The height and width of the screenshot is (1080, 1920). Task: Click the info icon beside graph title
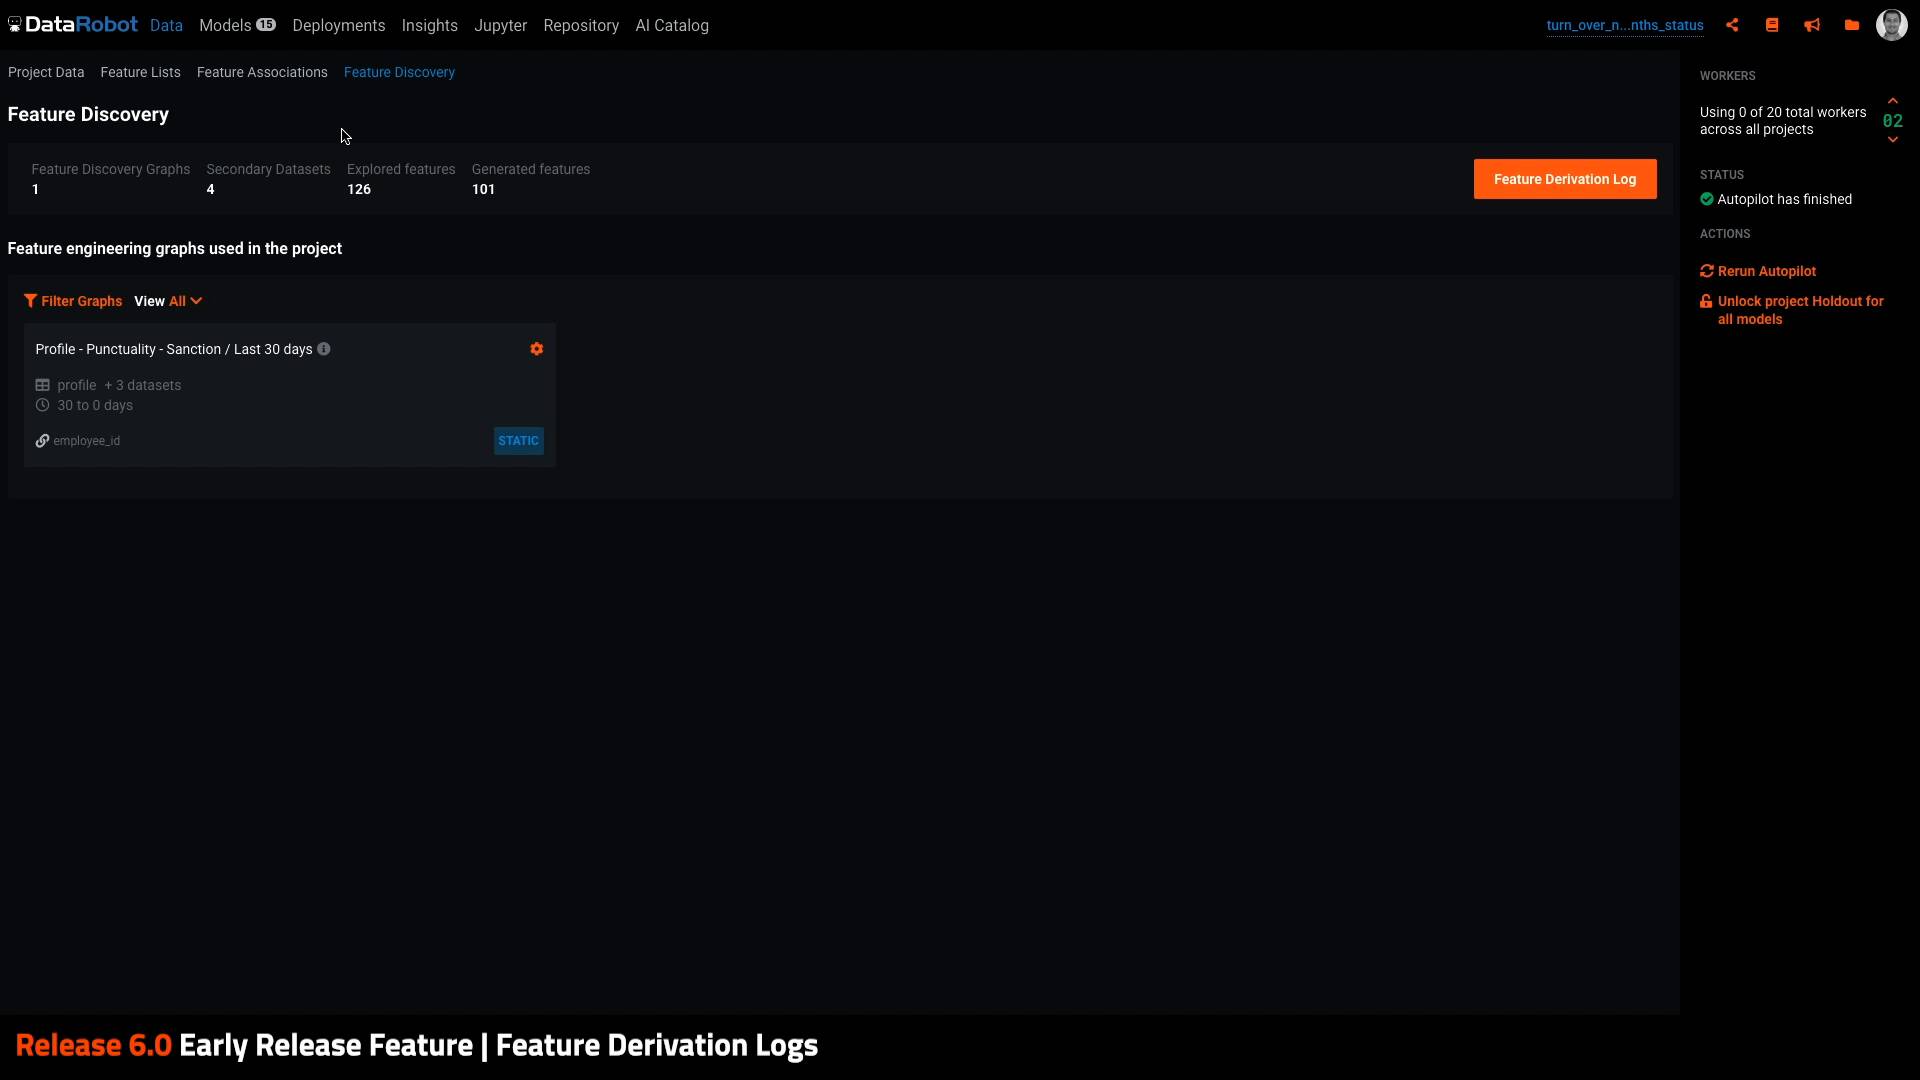[324, 349]
